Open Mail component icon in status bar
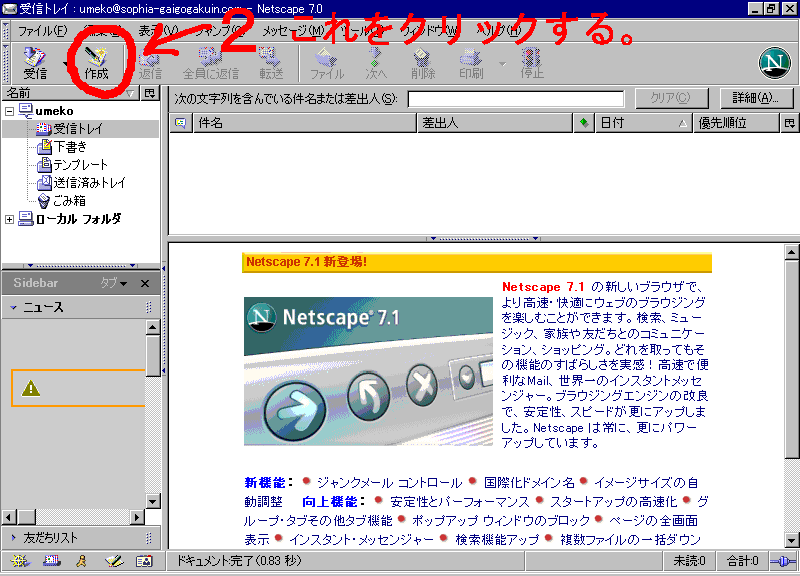Viewport: 800px width, 576px height. click(50, 562)
